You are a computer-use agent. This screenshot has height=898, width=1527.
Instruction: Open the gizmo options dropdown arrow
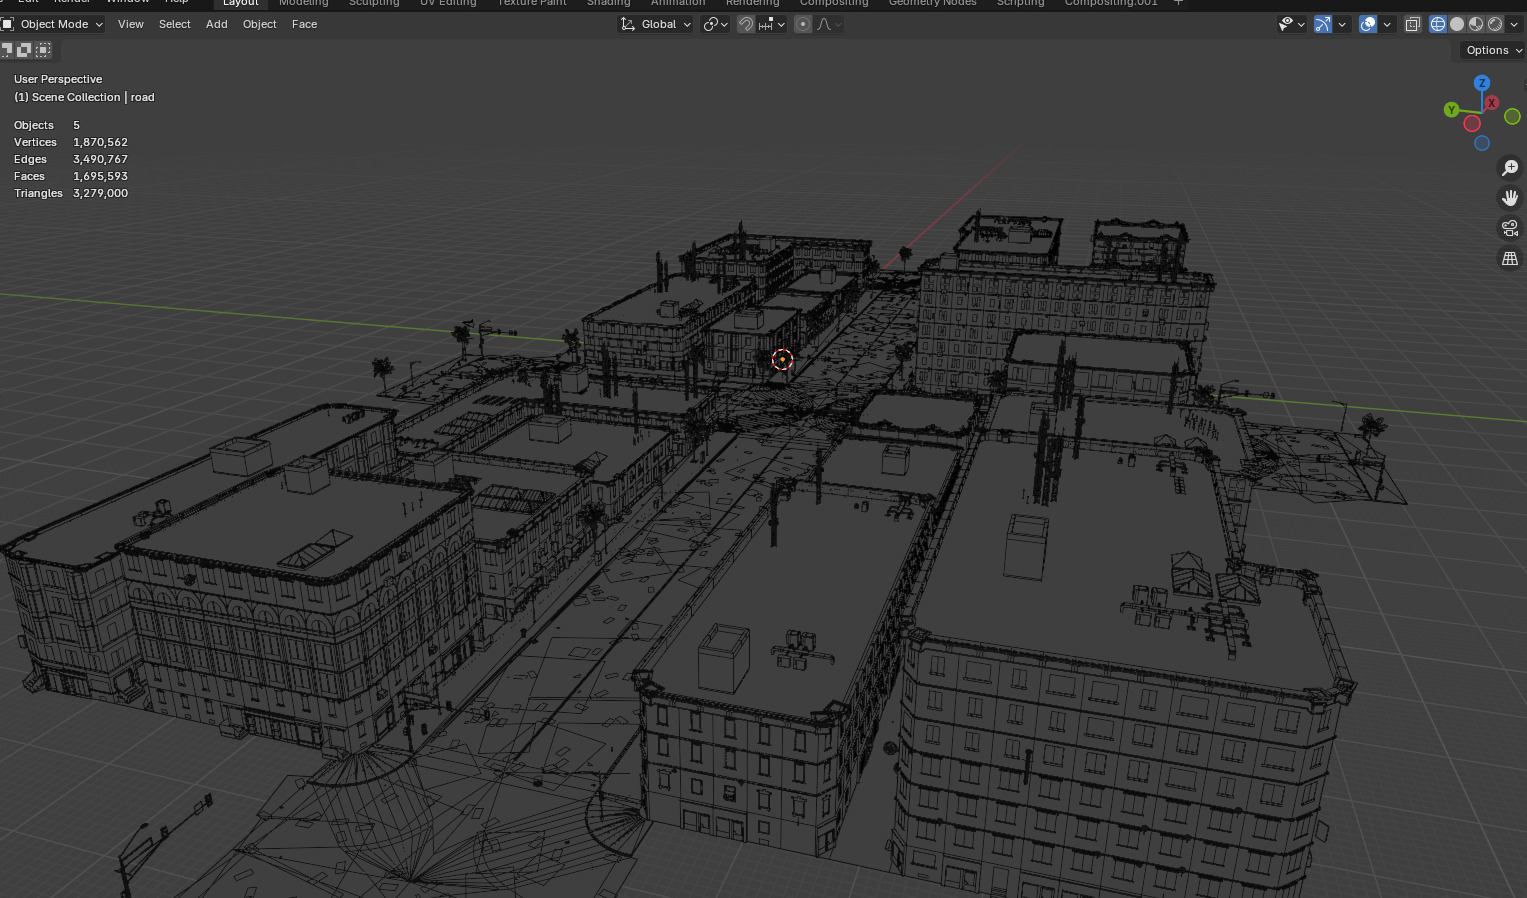(x=1342, y=24)
